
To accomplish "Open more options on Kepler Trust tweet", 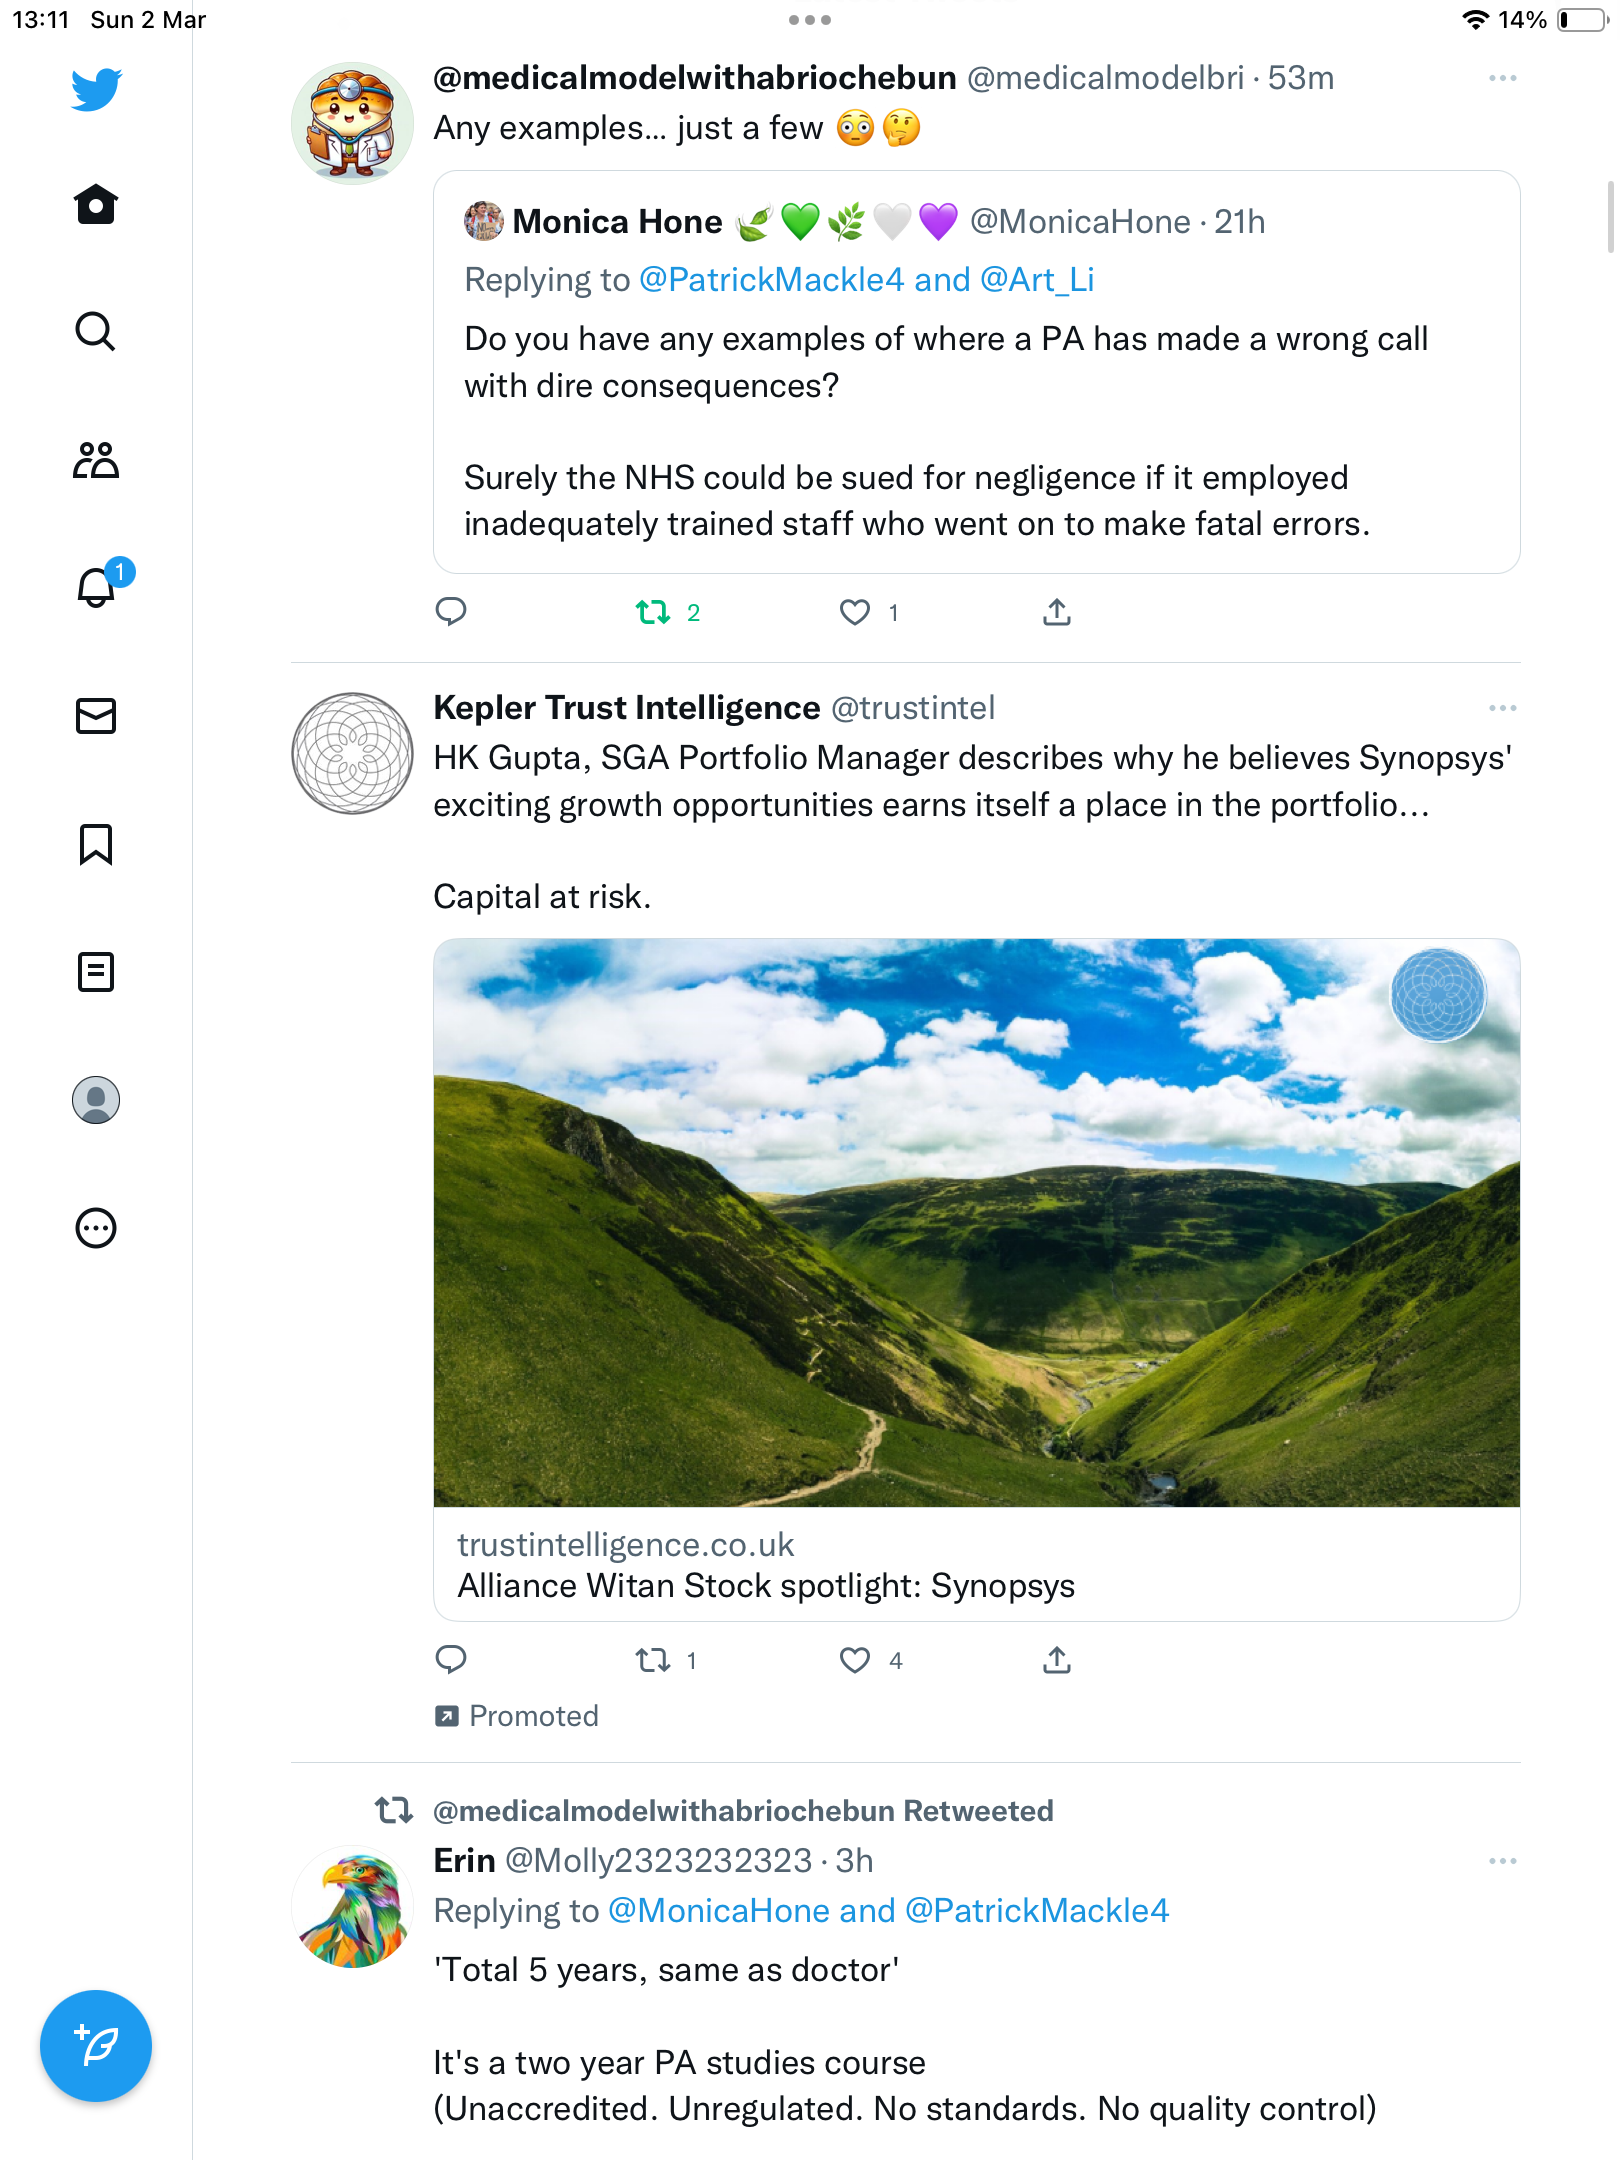I will (x=1502, y=708).
